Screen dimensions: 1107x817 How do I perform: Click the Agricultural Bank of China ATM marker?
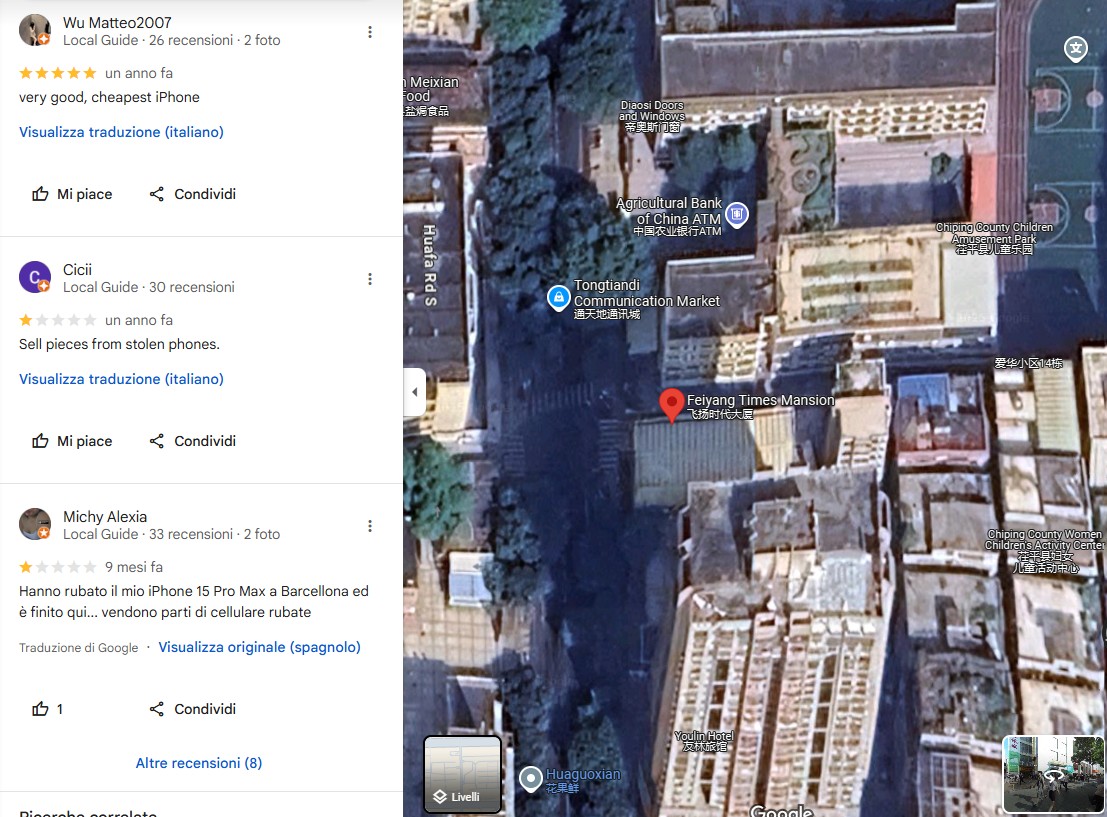click(x=737, y=214)
